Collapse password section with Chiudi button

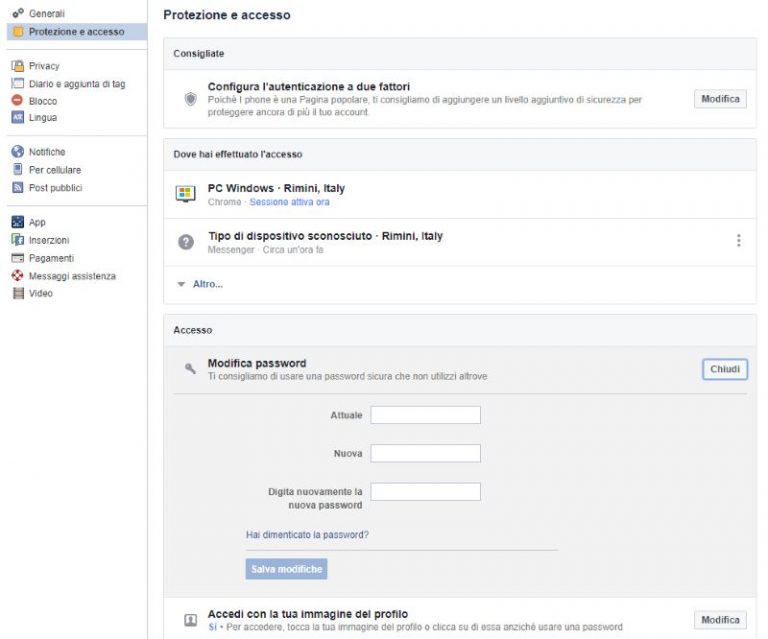(x=724, y=369)
